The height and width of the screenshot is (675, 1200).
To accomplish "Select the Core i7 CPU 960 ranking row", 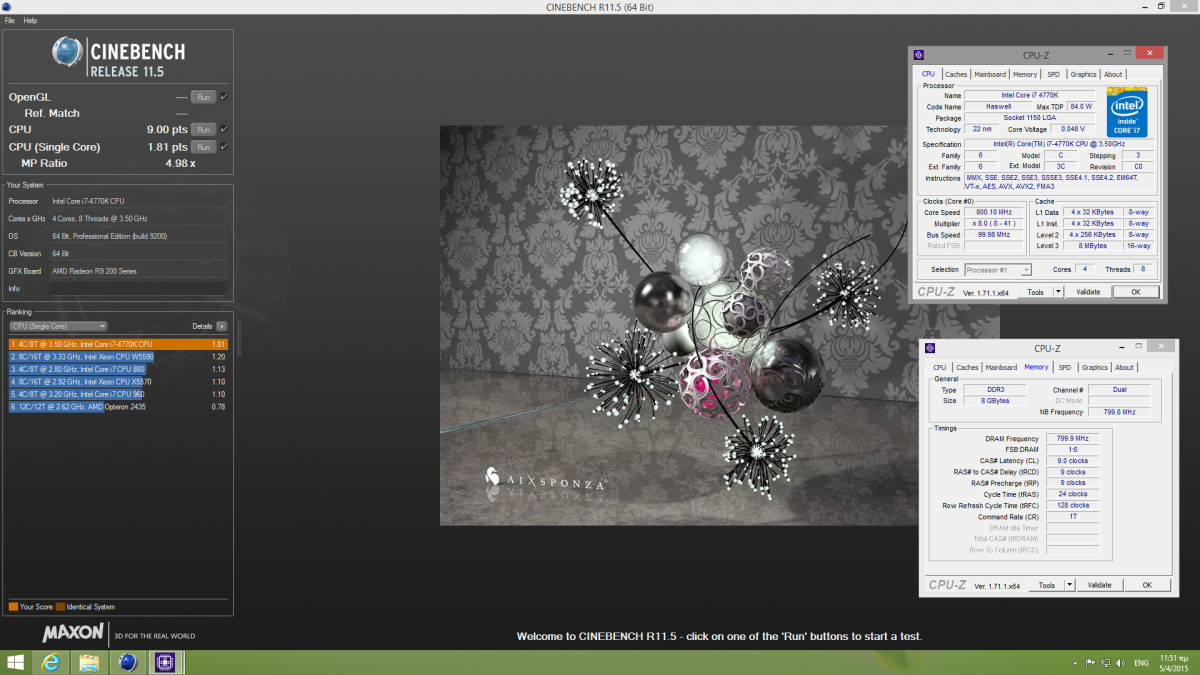I will (x=118, y=394).
